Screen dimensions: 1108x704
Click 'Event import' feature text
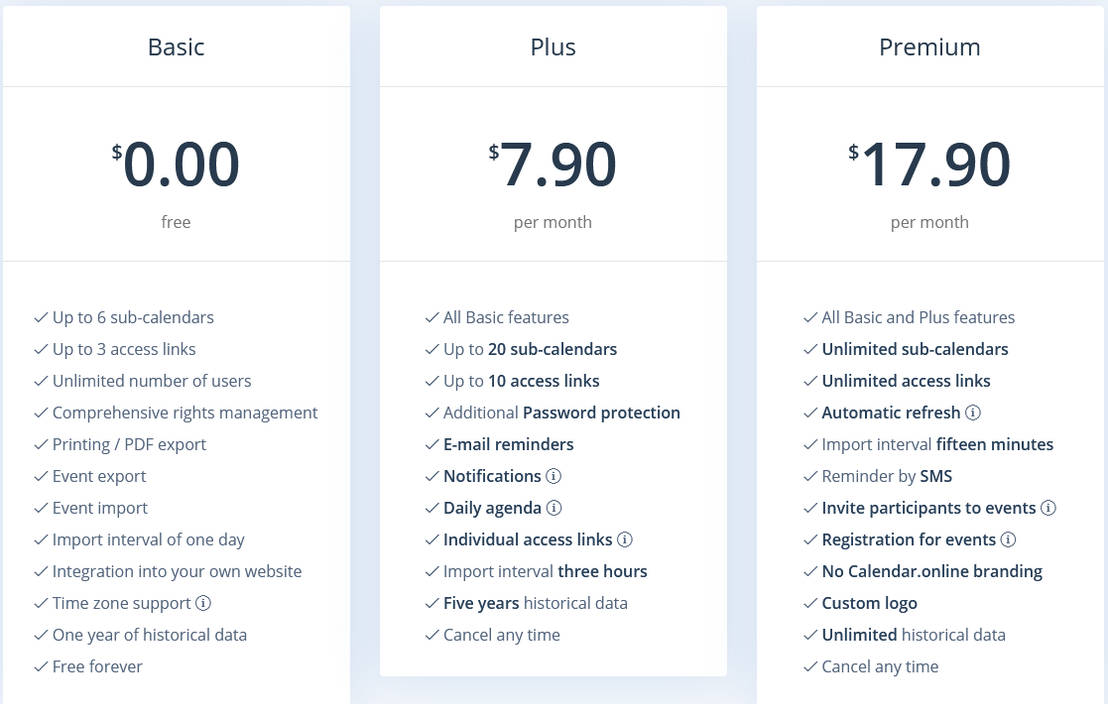(x=100, y=508)
